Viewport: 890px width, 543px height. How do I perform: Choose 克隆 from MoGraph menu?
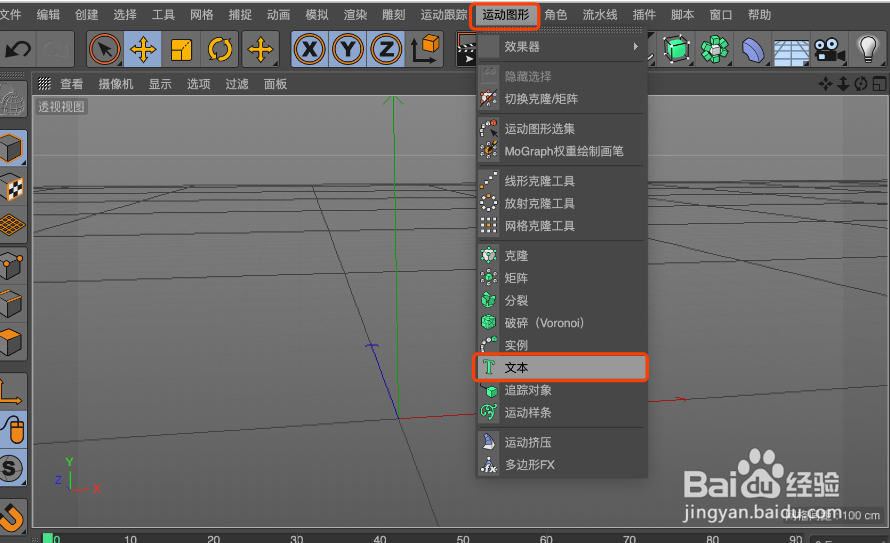(561, 255)
